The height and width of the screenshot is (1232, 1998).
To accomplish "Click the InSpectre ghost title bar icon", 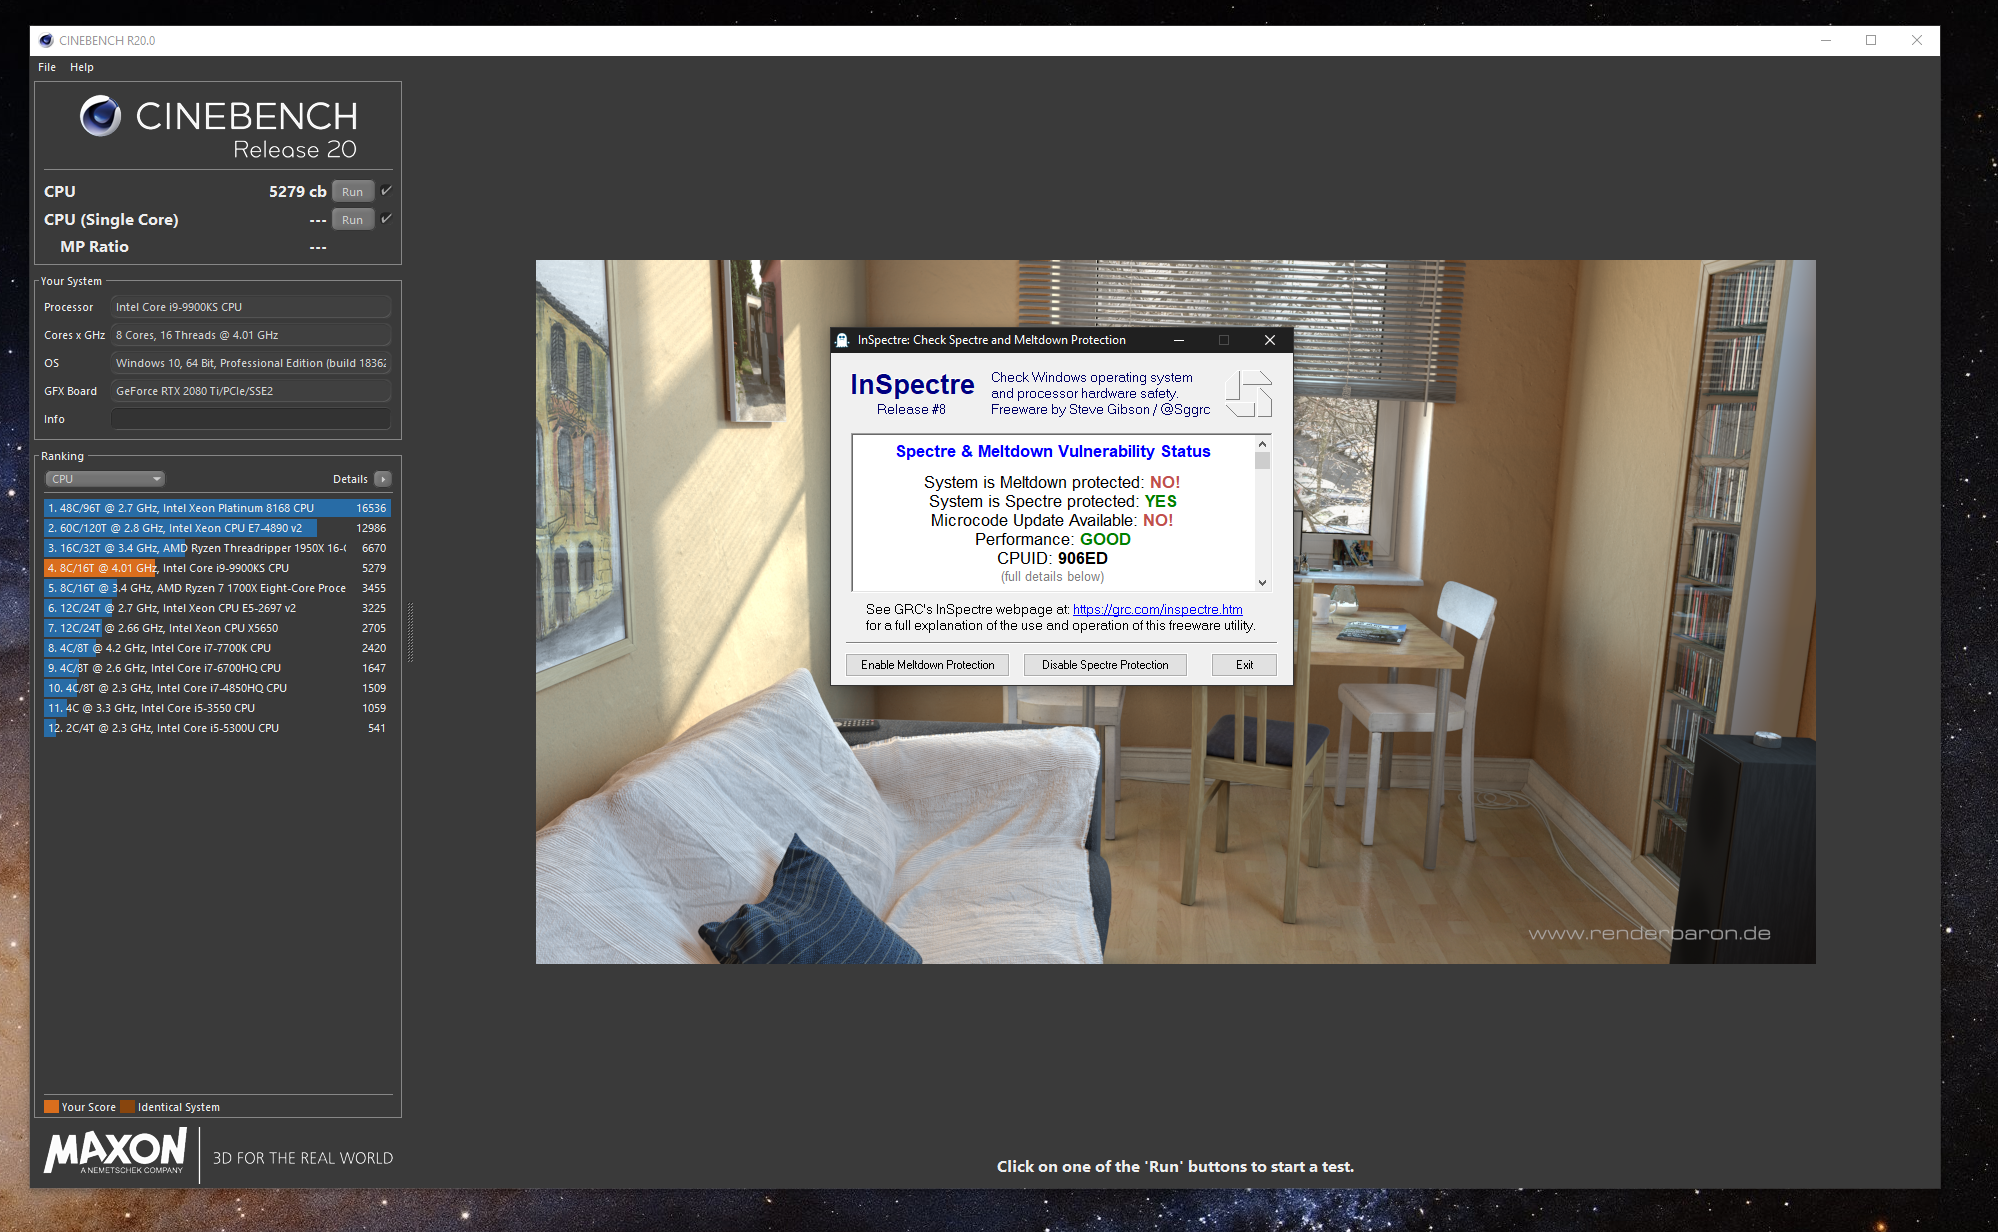I will click(842, 340).
